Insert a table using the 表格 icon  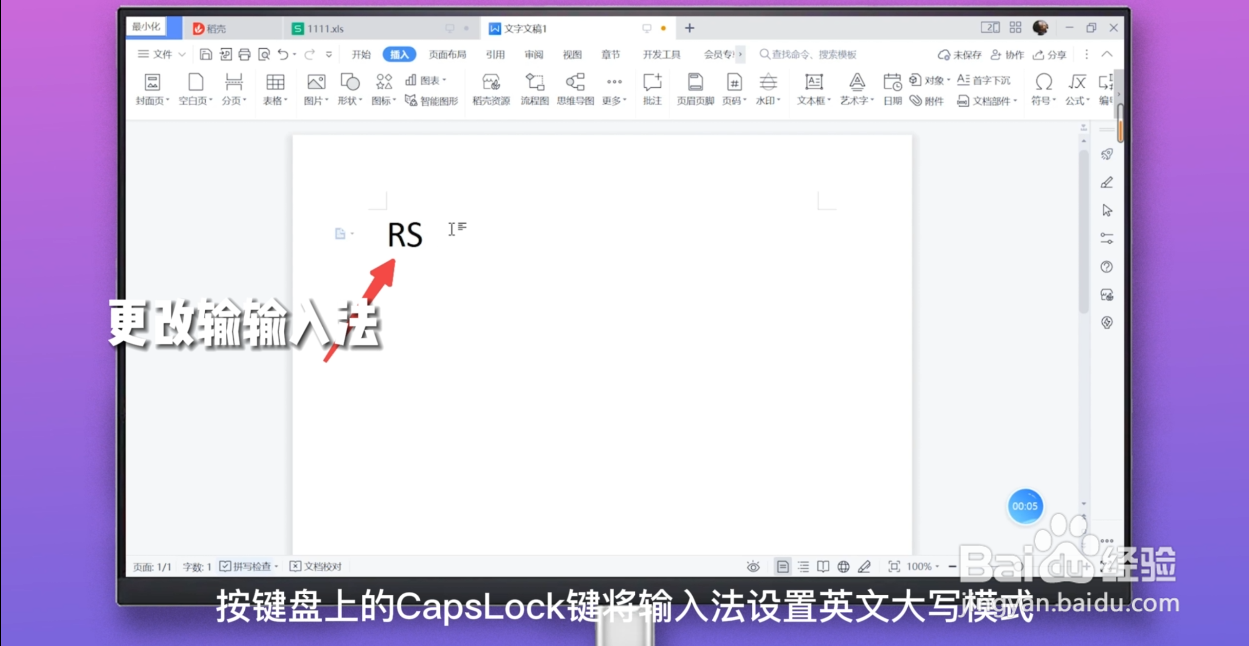coord(274,88)
